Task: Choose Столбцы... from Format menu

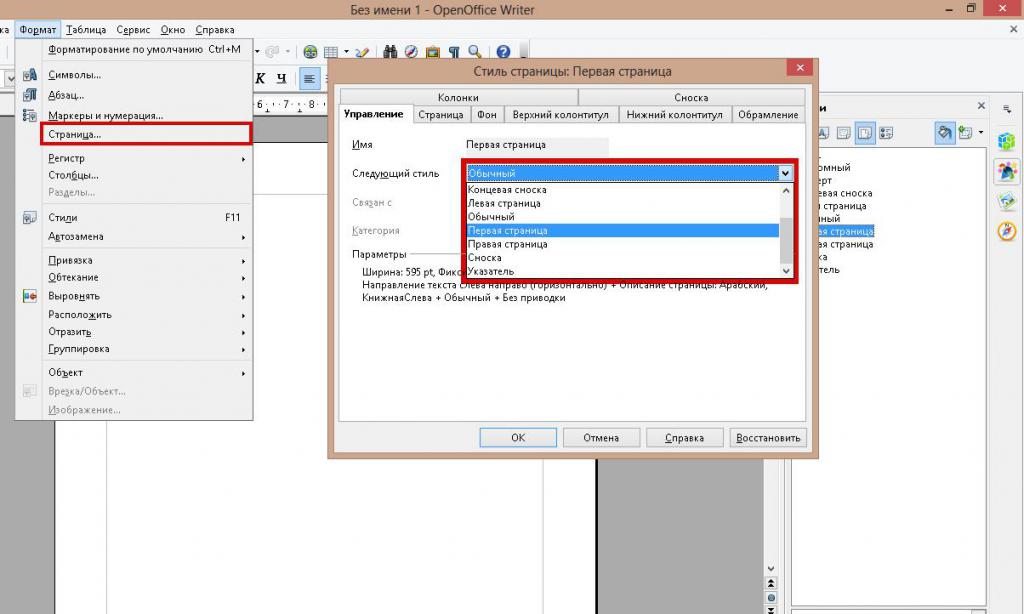Action: pyautogui.click(x=146, y=175)
